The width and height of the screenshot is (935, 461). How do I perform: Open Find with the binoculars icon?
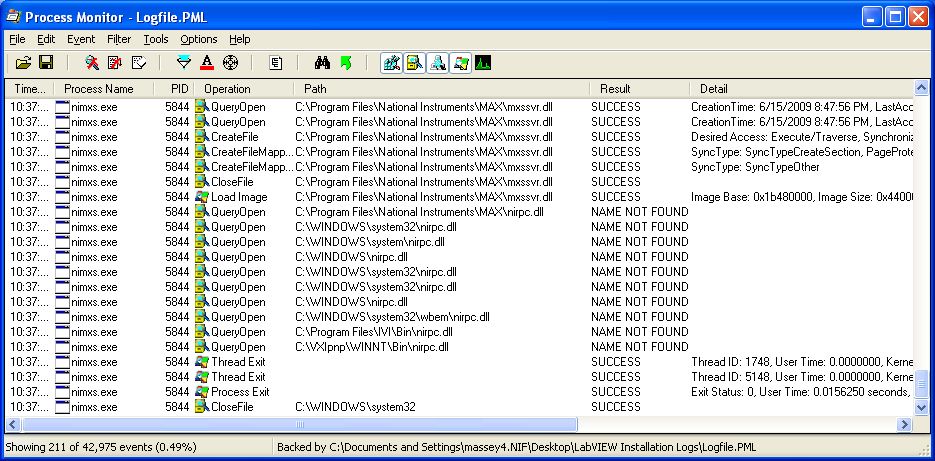(x=323, y=63)
